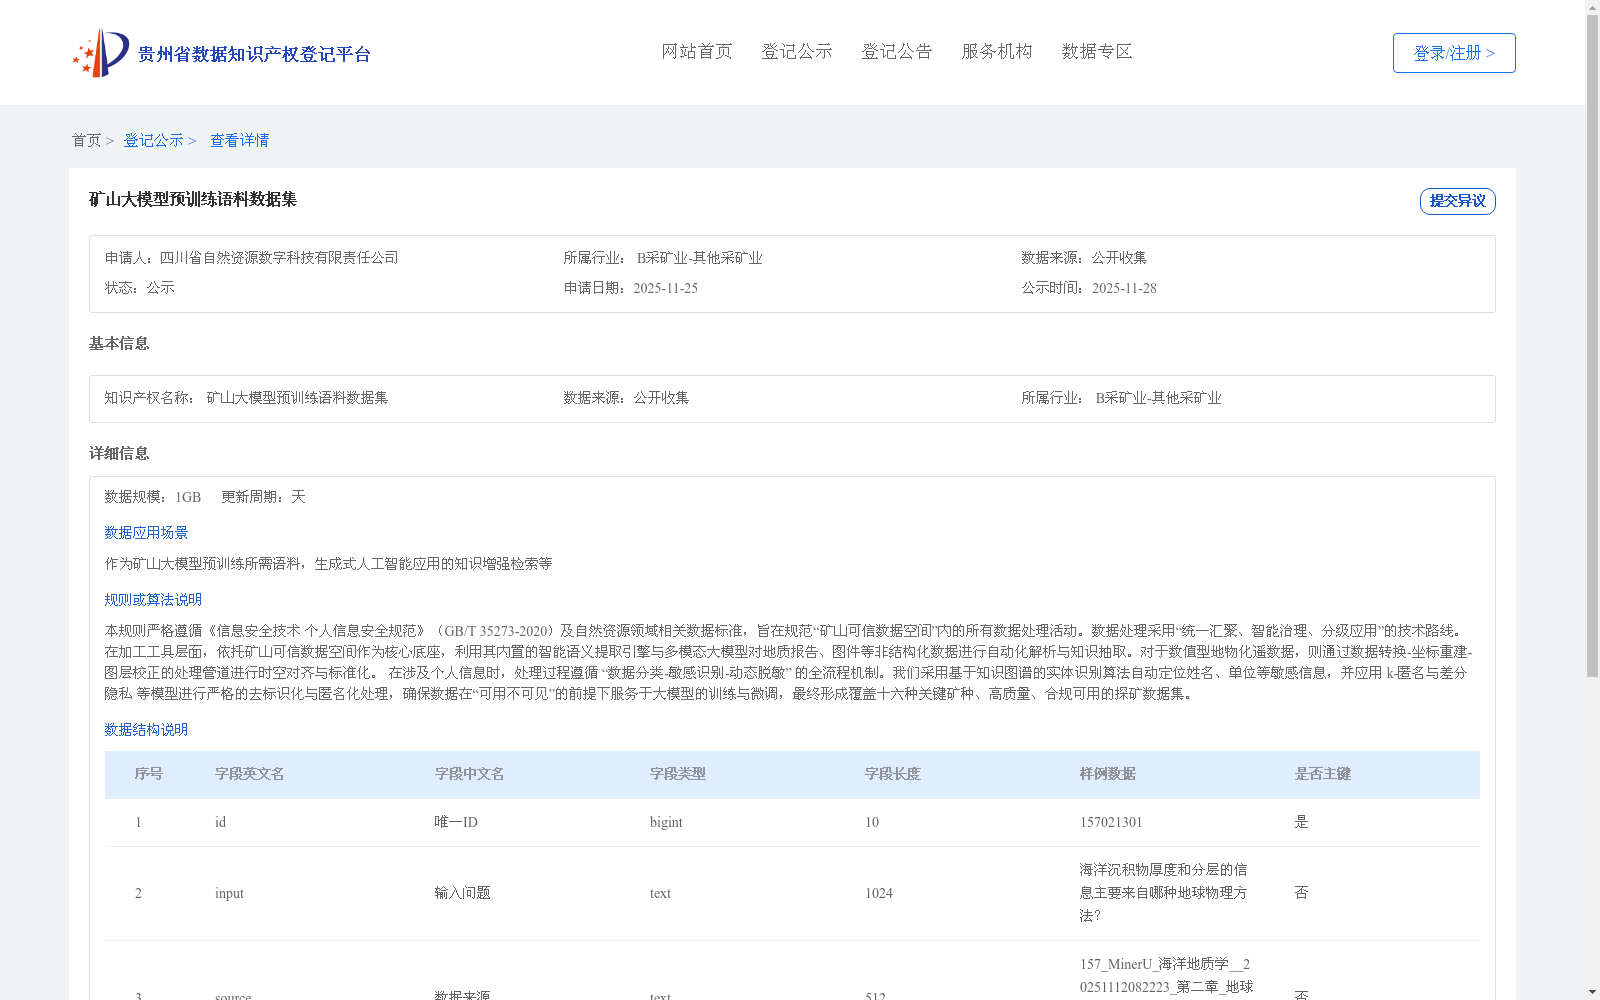Click the scrollbar down arrow

[1592, 992]
